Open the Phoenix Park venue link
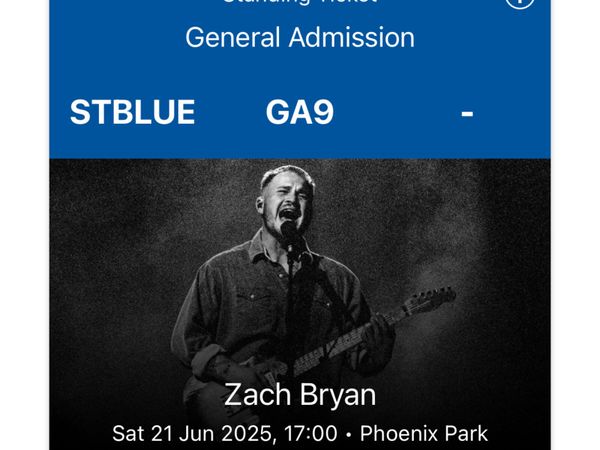The height and width of the screenshot is (450, 600). 424,434
